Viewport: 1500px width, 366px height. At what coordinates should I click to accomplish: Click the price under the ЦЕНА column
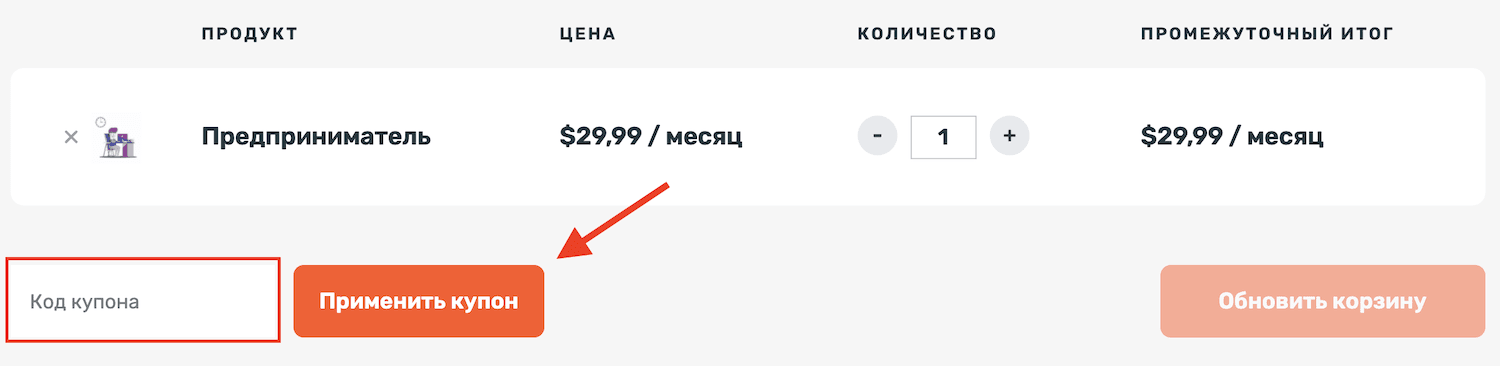(651, 136)
